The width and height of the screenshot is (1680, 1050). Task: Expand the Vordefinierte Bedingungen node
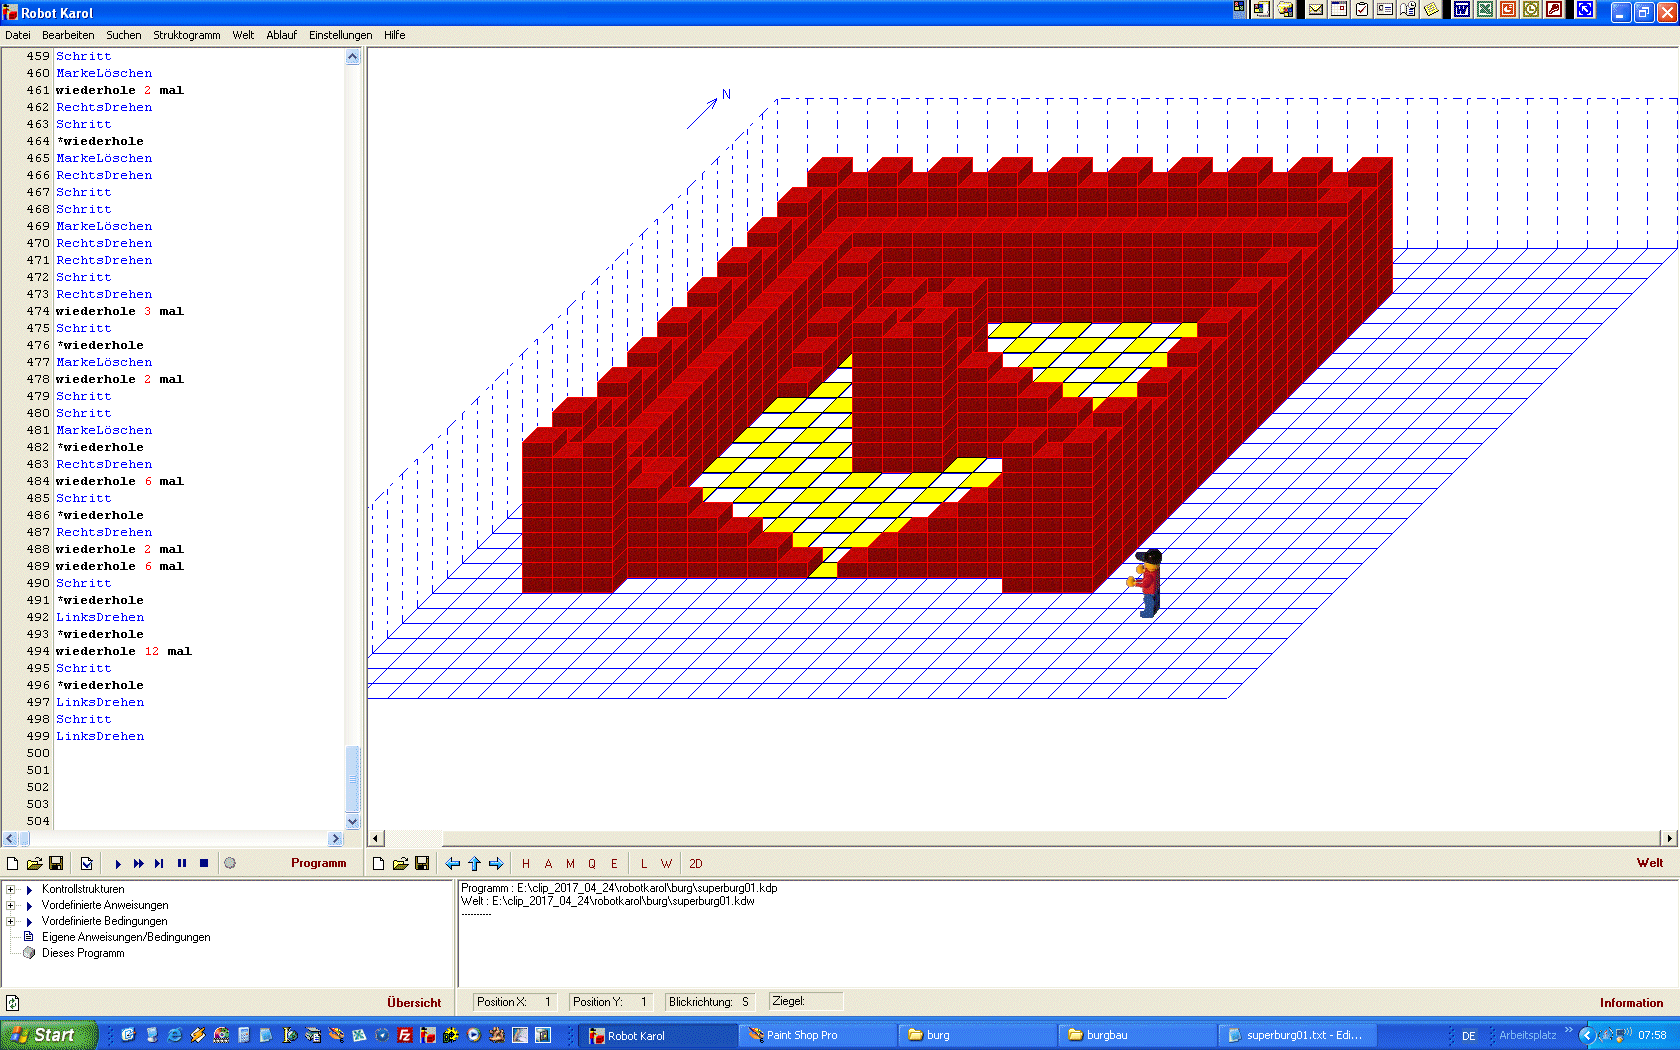[11, 921]
